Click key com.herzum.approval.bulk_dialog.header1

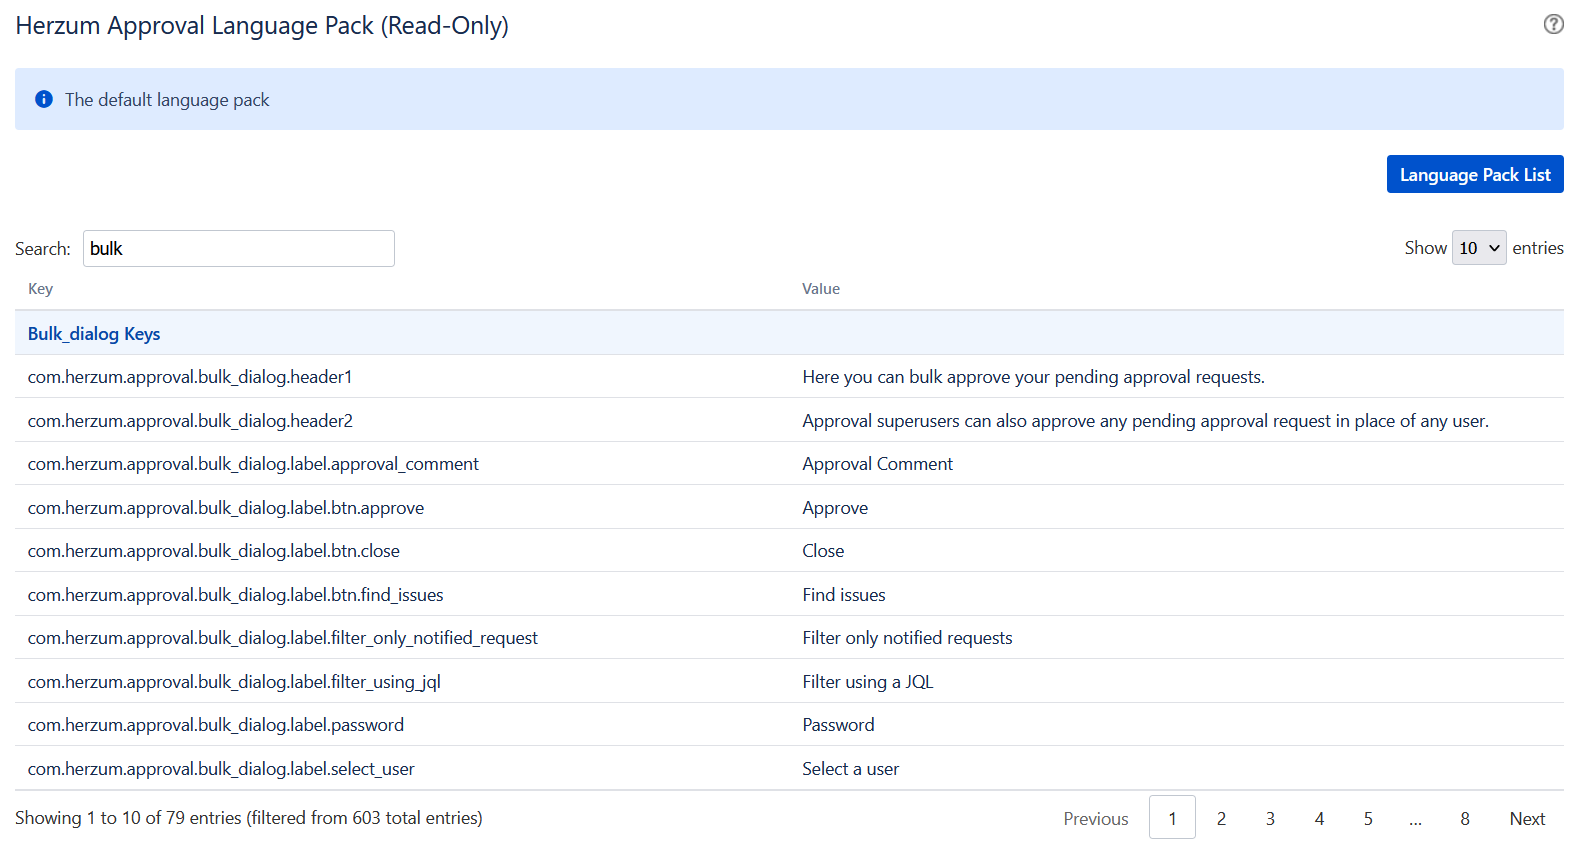[x=190, y=377]
